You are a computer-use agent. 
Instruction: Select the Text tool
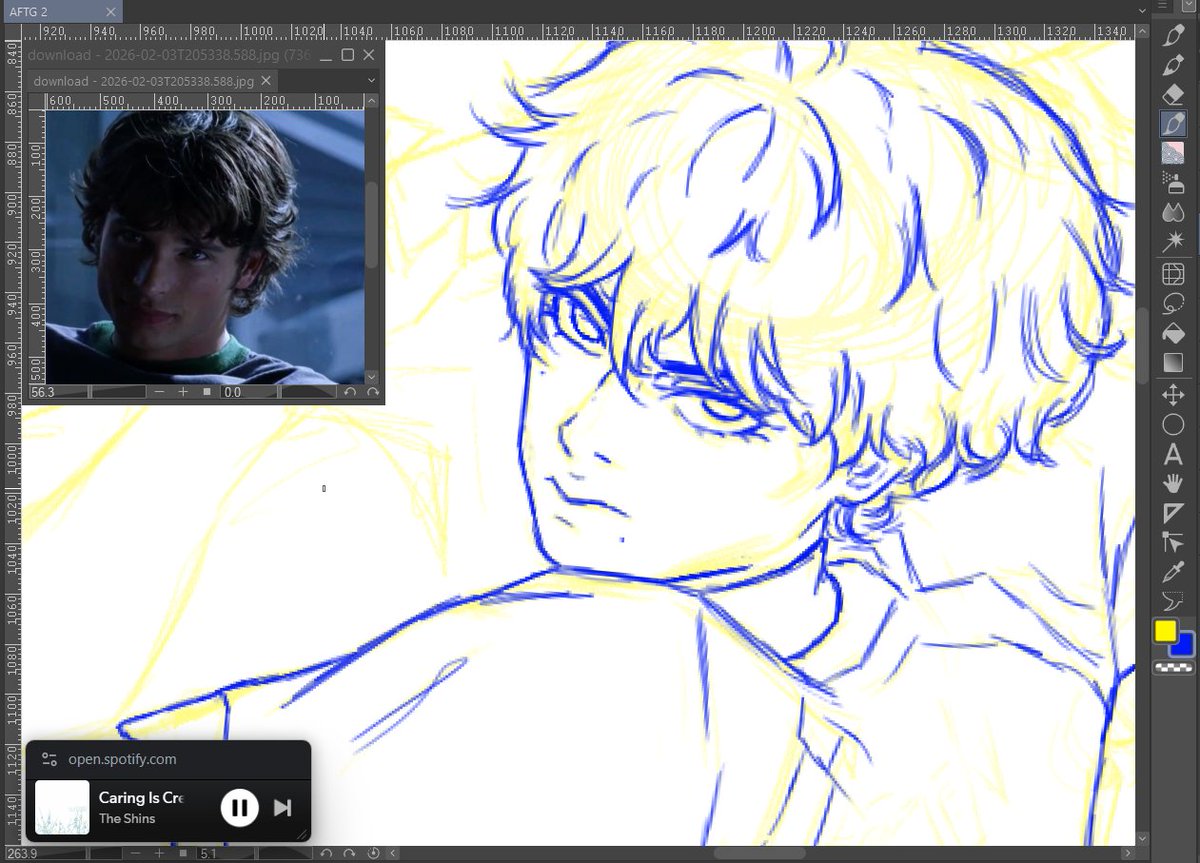(x=1173, y=454)
